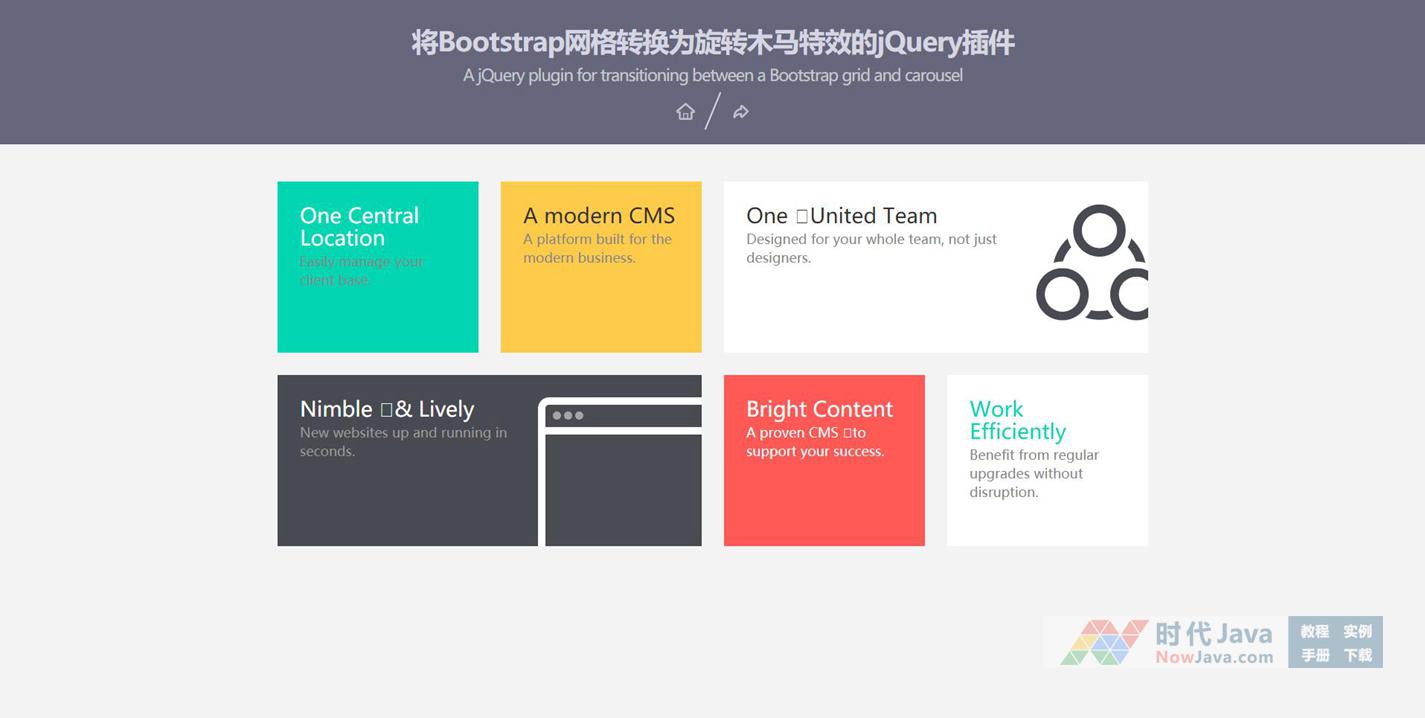
Task: Click the three-circles team icon
Action: point(1092,264)
